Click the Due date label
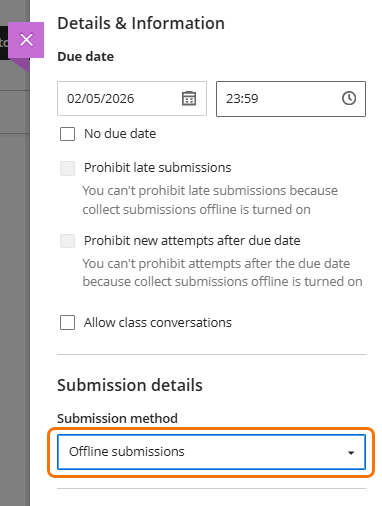This screenshot has height=506, width=382. [86, 56]
